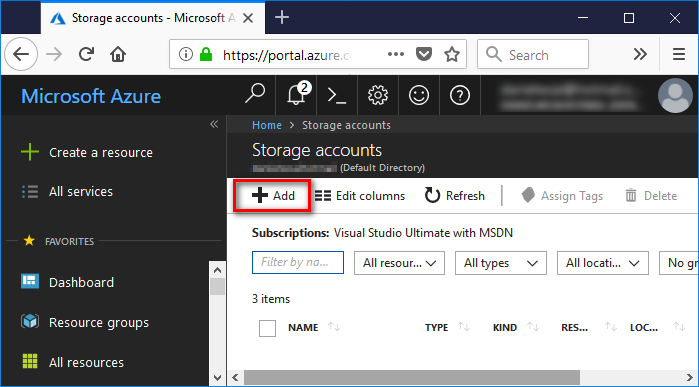This screenshot has width=699, height=387.
Task: Click Add storage account button
Action: [272, 196]
